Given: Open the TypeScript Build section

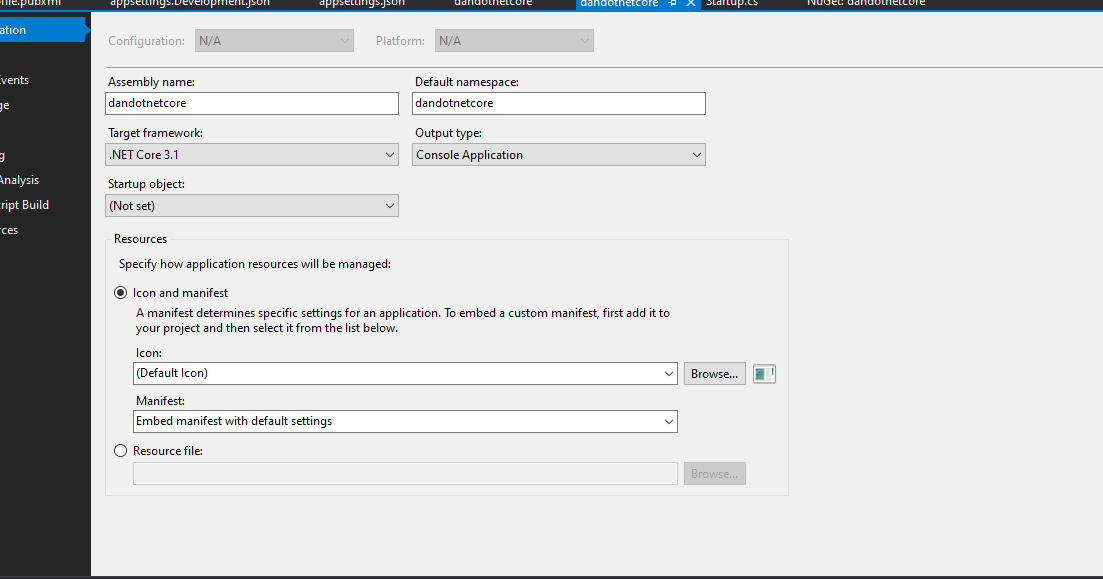Looking at the screenshot, I should click(22, 205).
